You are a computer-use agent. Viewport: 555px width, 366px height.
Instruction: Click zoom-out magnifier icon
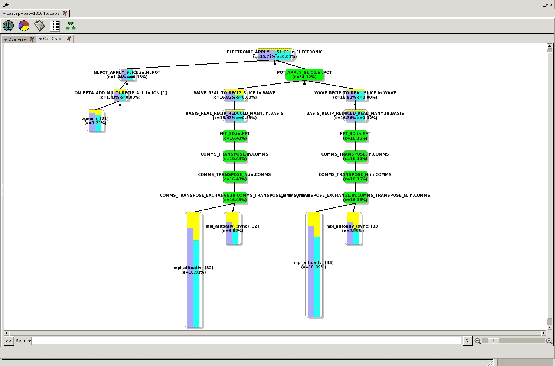(x=477, y=341)
